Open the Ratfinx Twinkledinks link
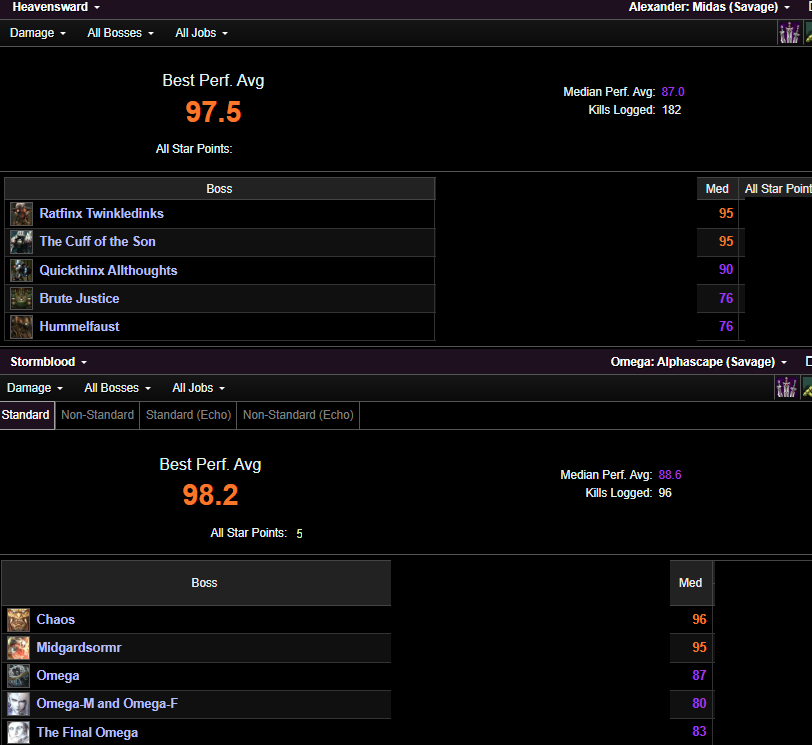812x745 pixels. 102,214
